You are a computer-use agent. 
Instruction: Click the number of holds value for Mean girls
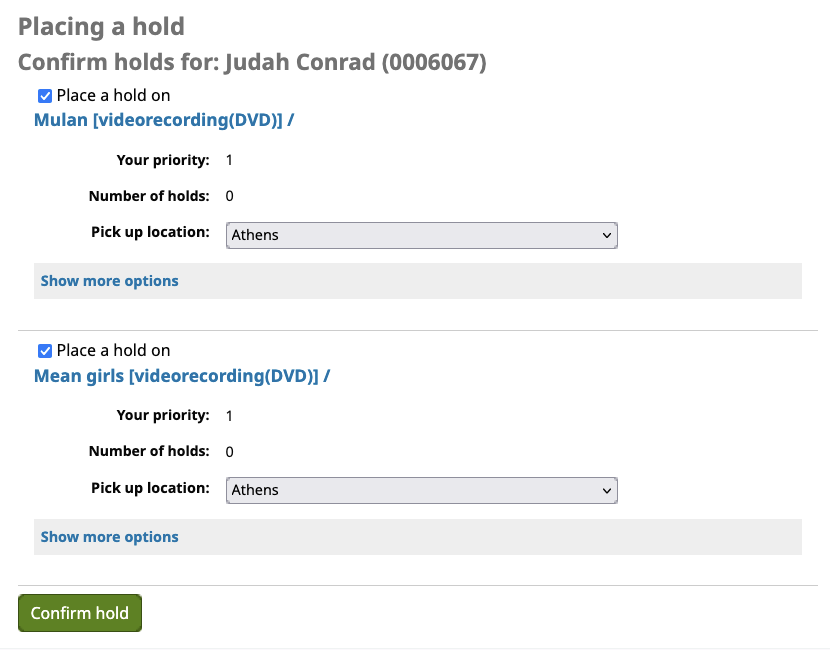[x=229, y=452]
